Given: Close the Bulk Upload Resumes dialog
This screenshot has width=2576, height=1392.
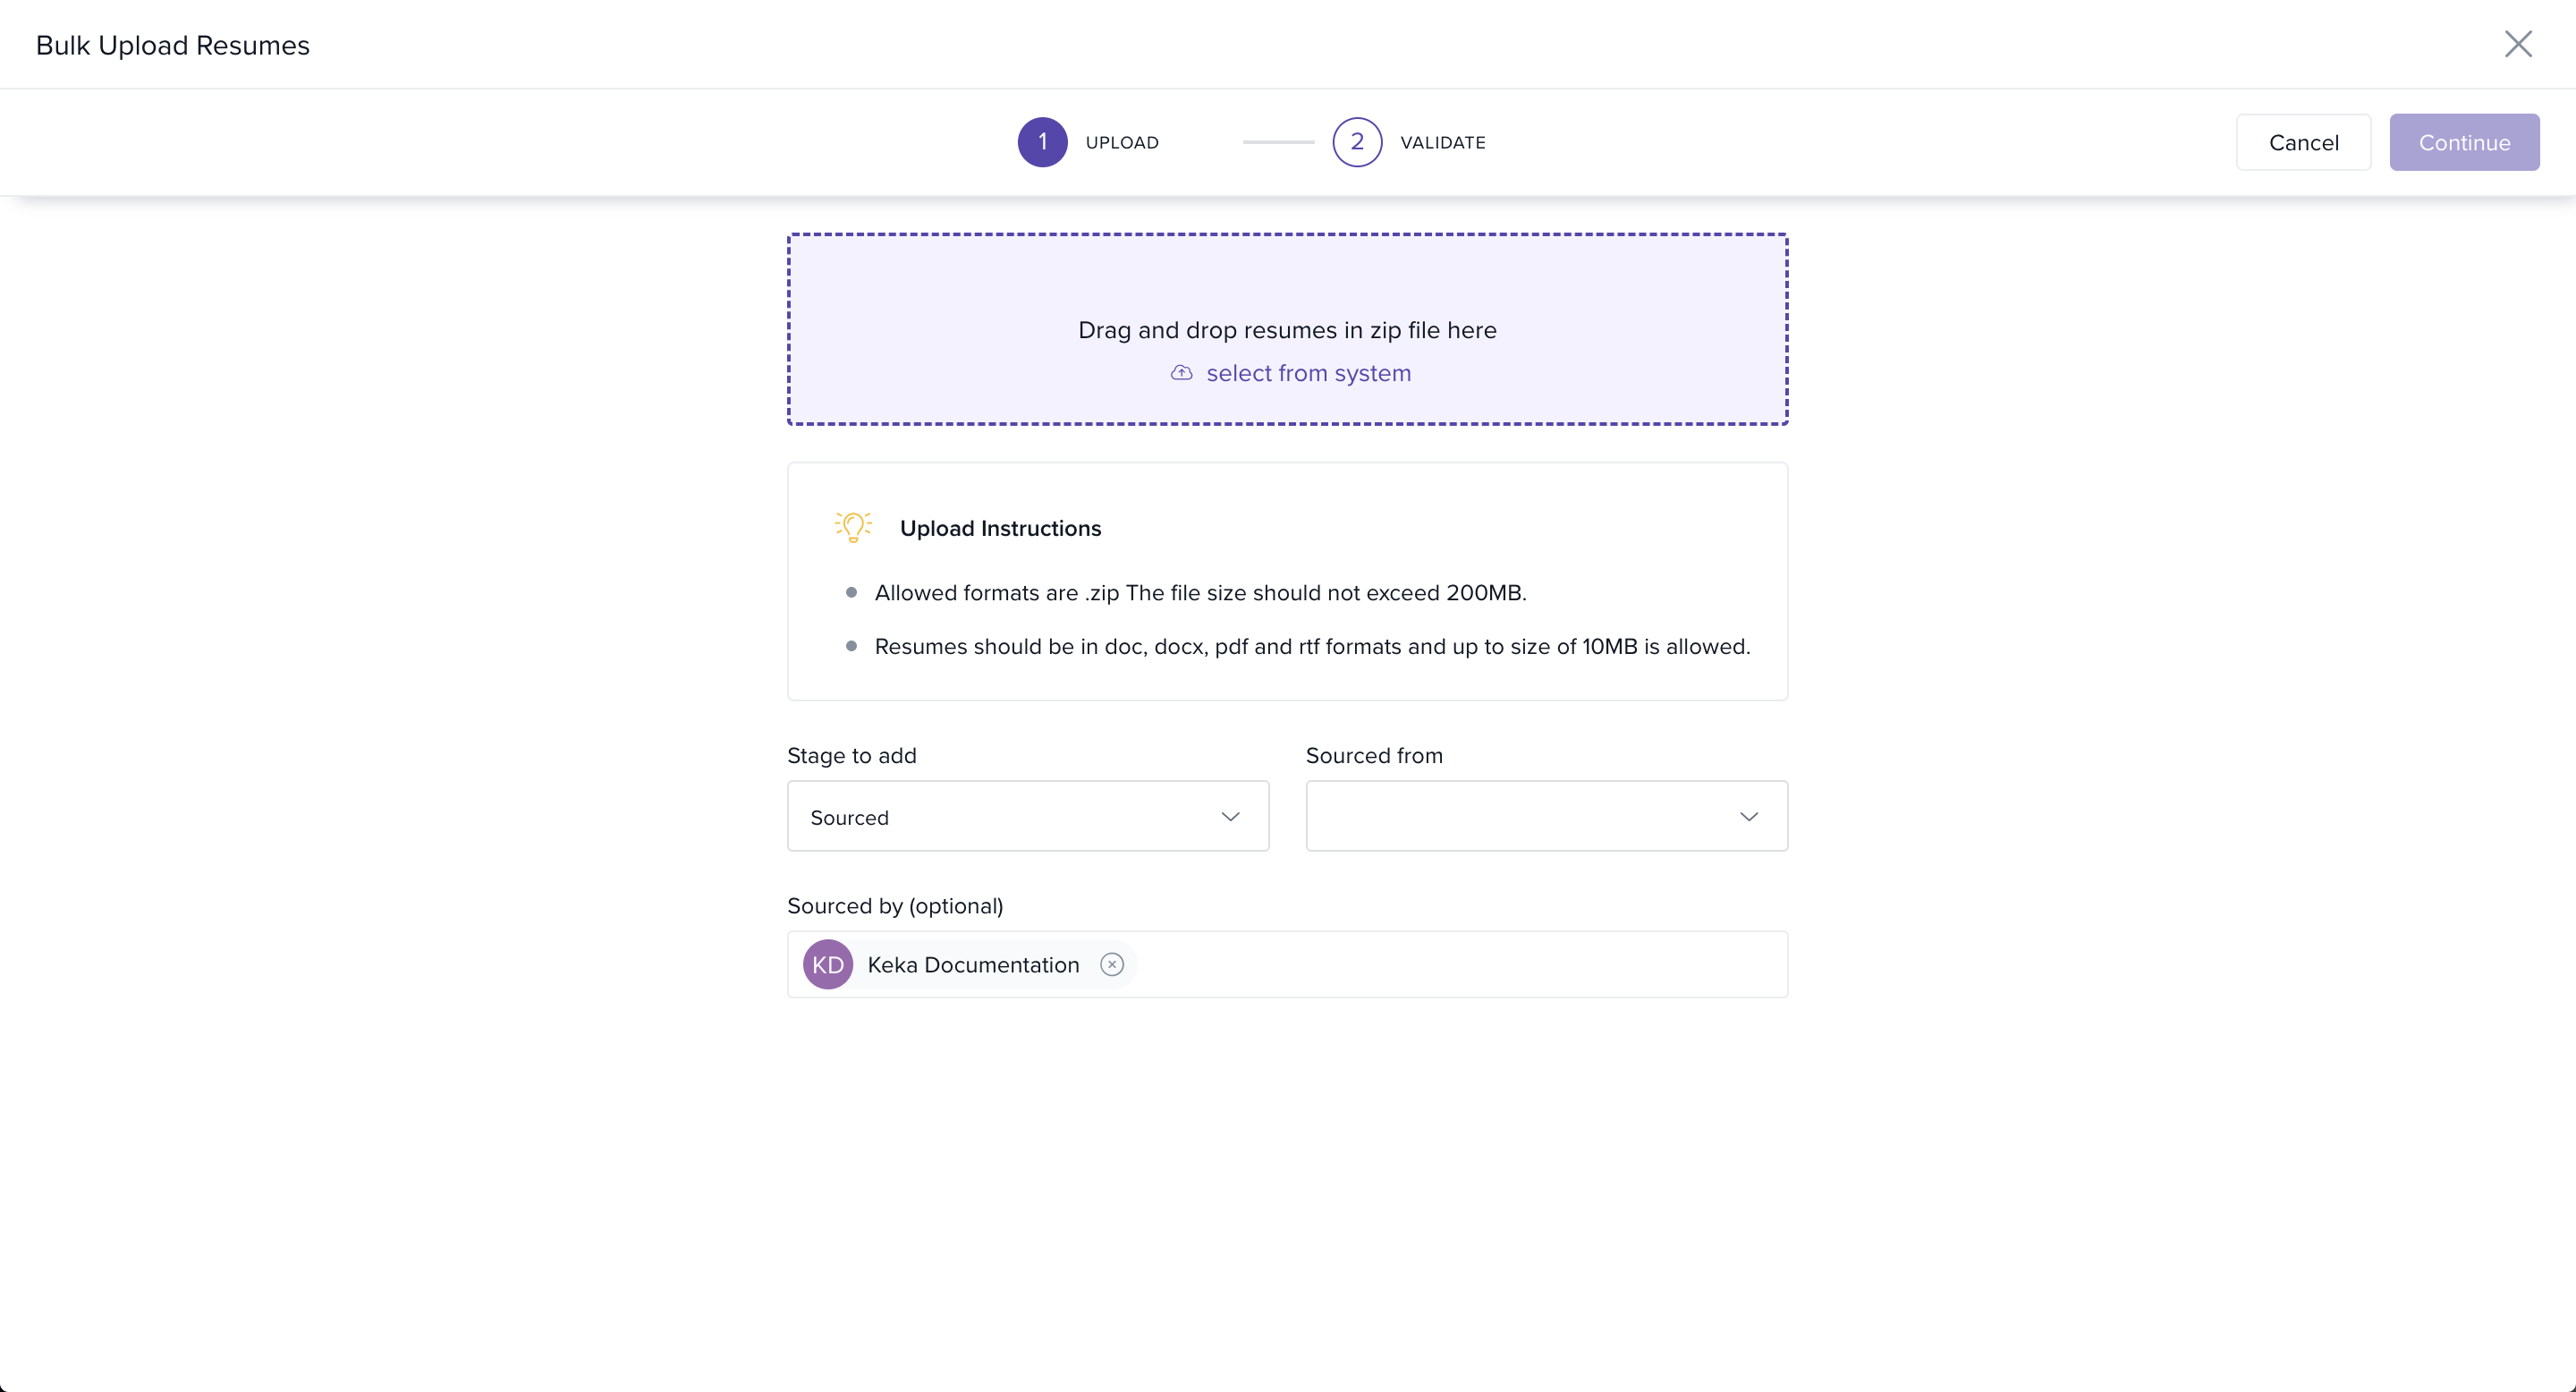Looking at the screenshot, I should (x=2517, y=44).
